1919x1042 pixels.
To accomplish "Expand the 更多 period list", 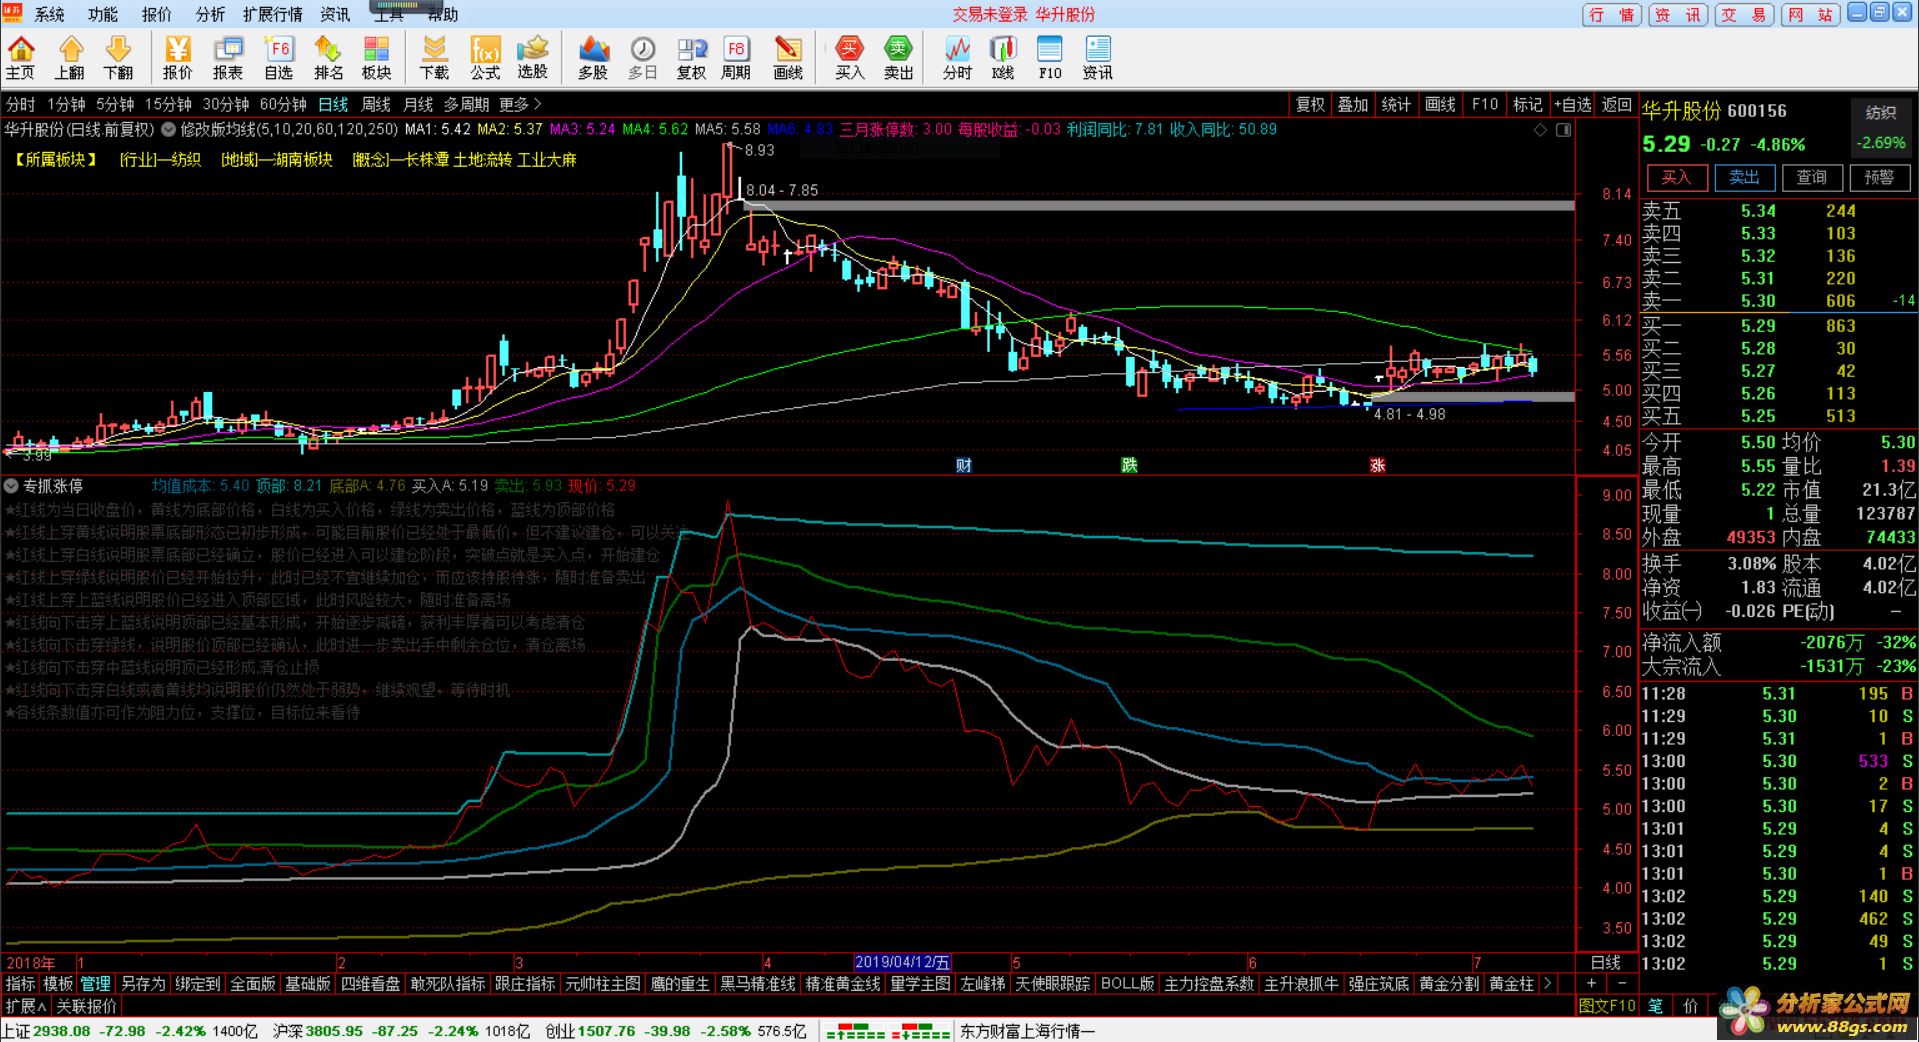I will point(520,104).
